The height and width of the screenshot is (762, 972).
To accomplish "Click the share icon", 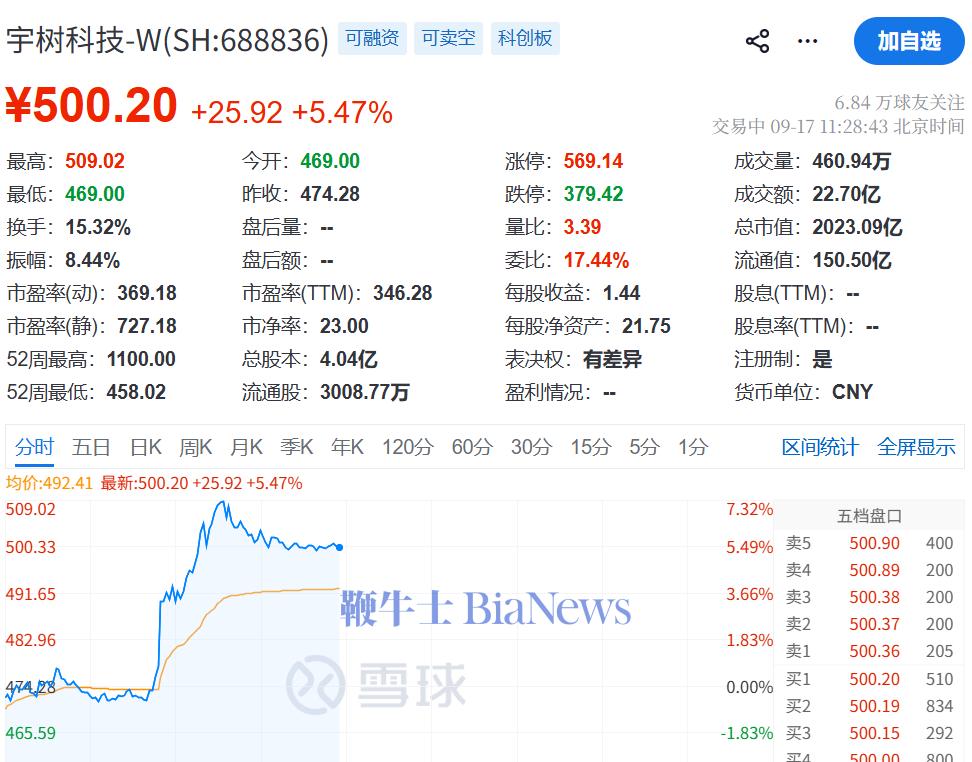I will click(x=757, y=41).
